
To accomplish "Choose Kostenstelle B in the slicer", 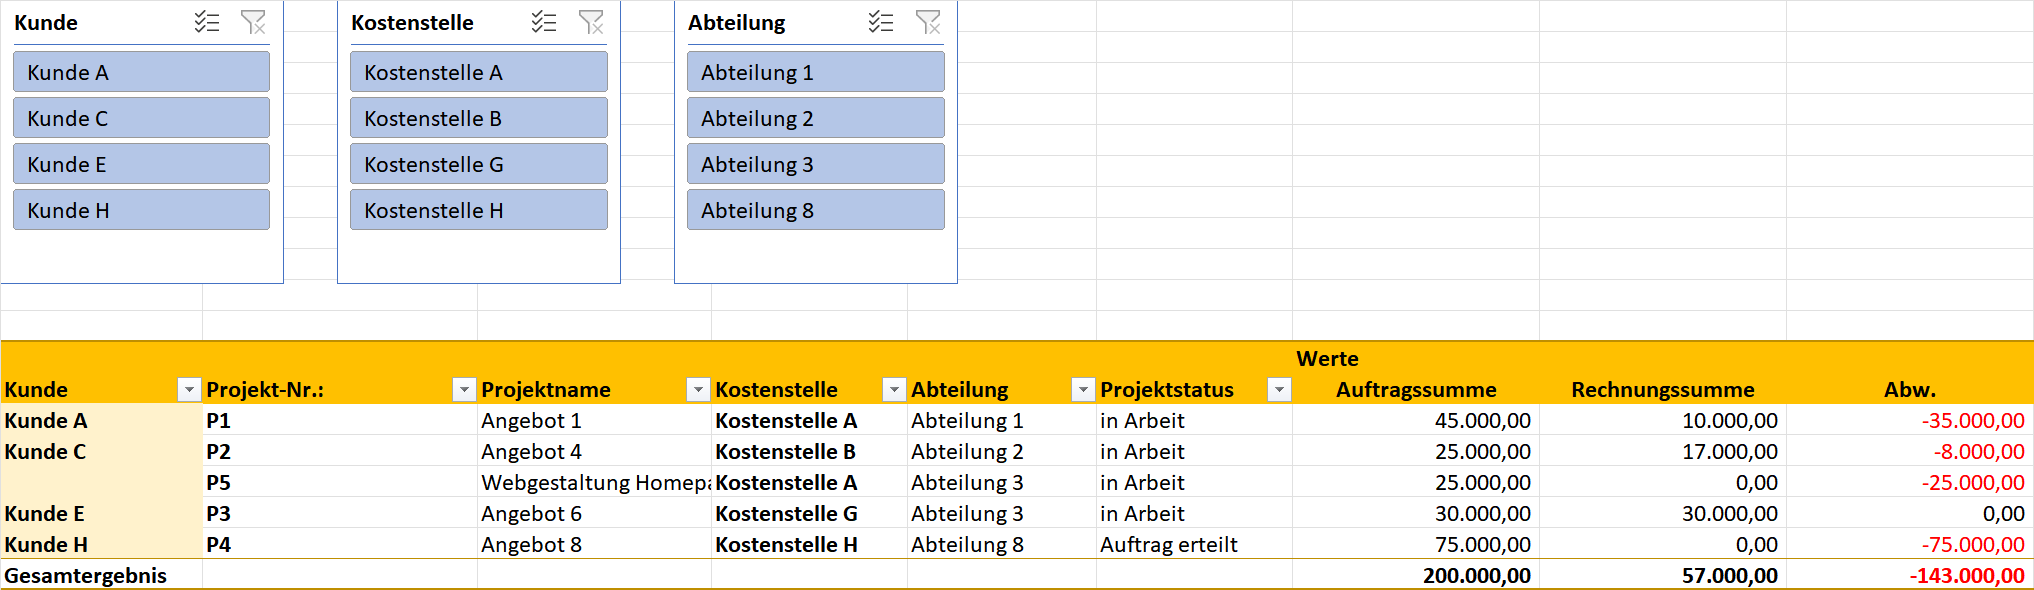I will pyautogui.click(x=478, y=118).
